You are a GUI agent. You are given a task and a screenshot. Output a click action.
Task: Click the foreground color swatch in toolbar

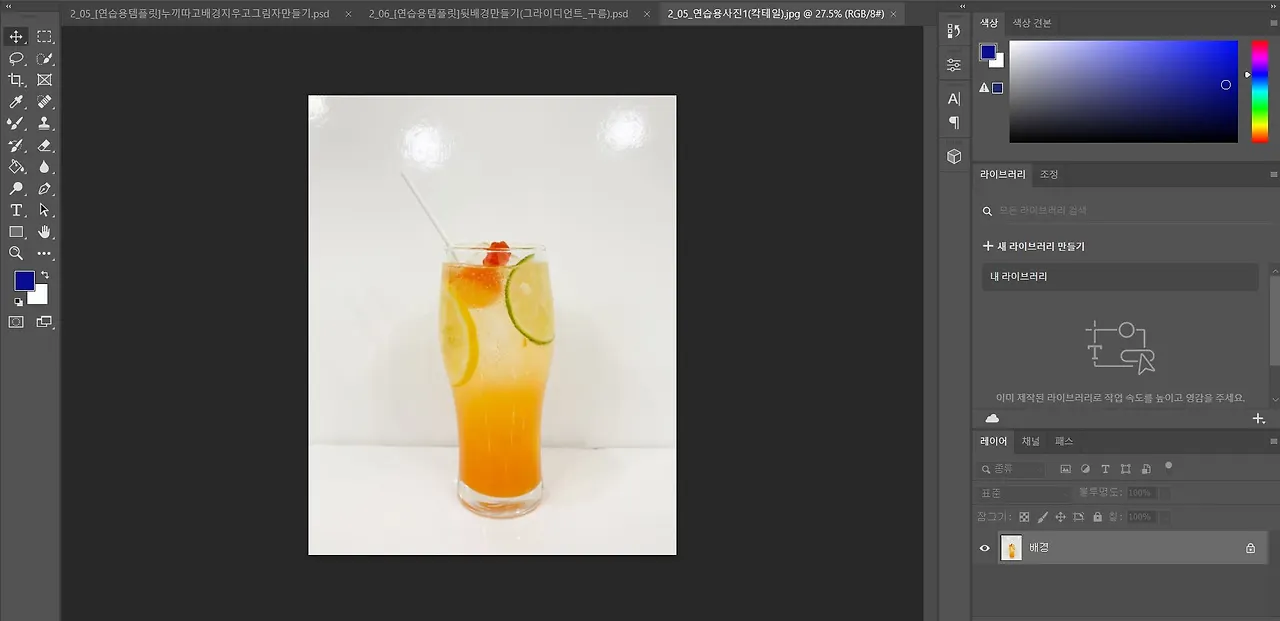pyautogui.click(x=24, y=281)
